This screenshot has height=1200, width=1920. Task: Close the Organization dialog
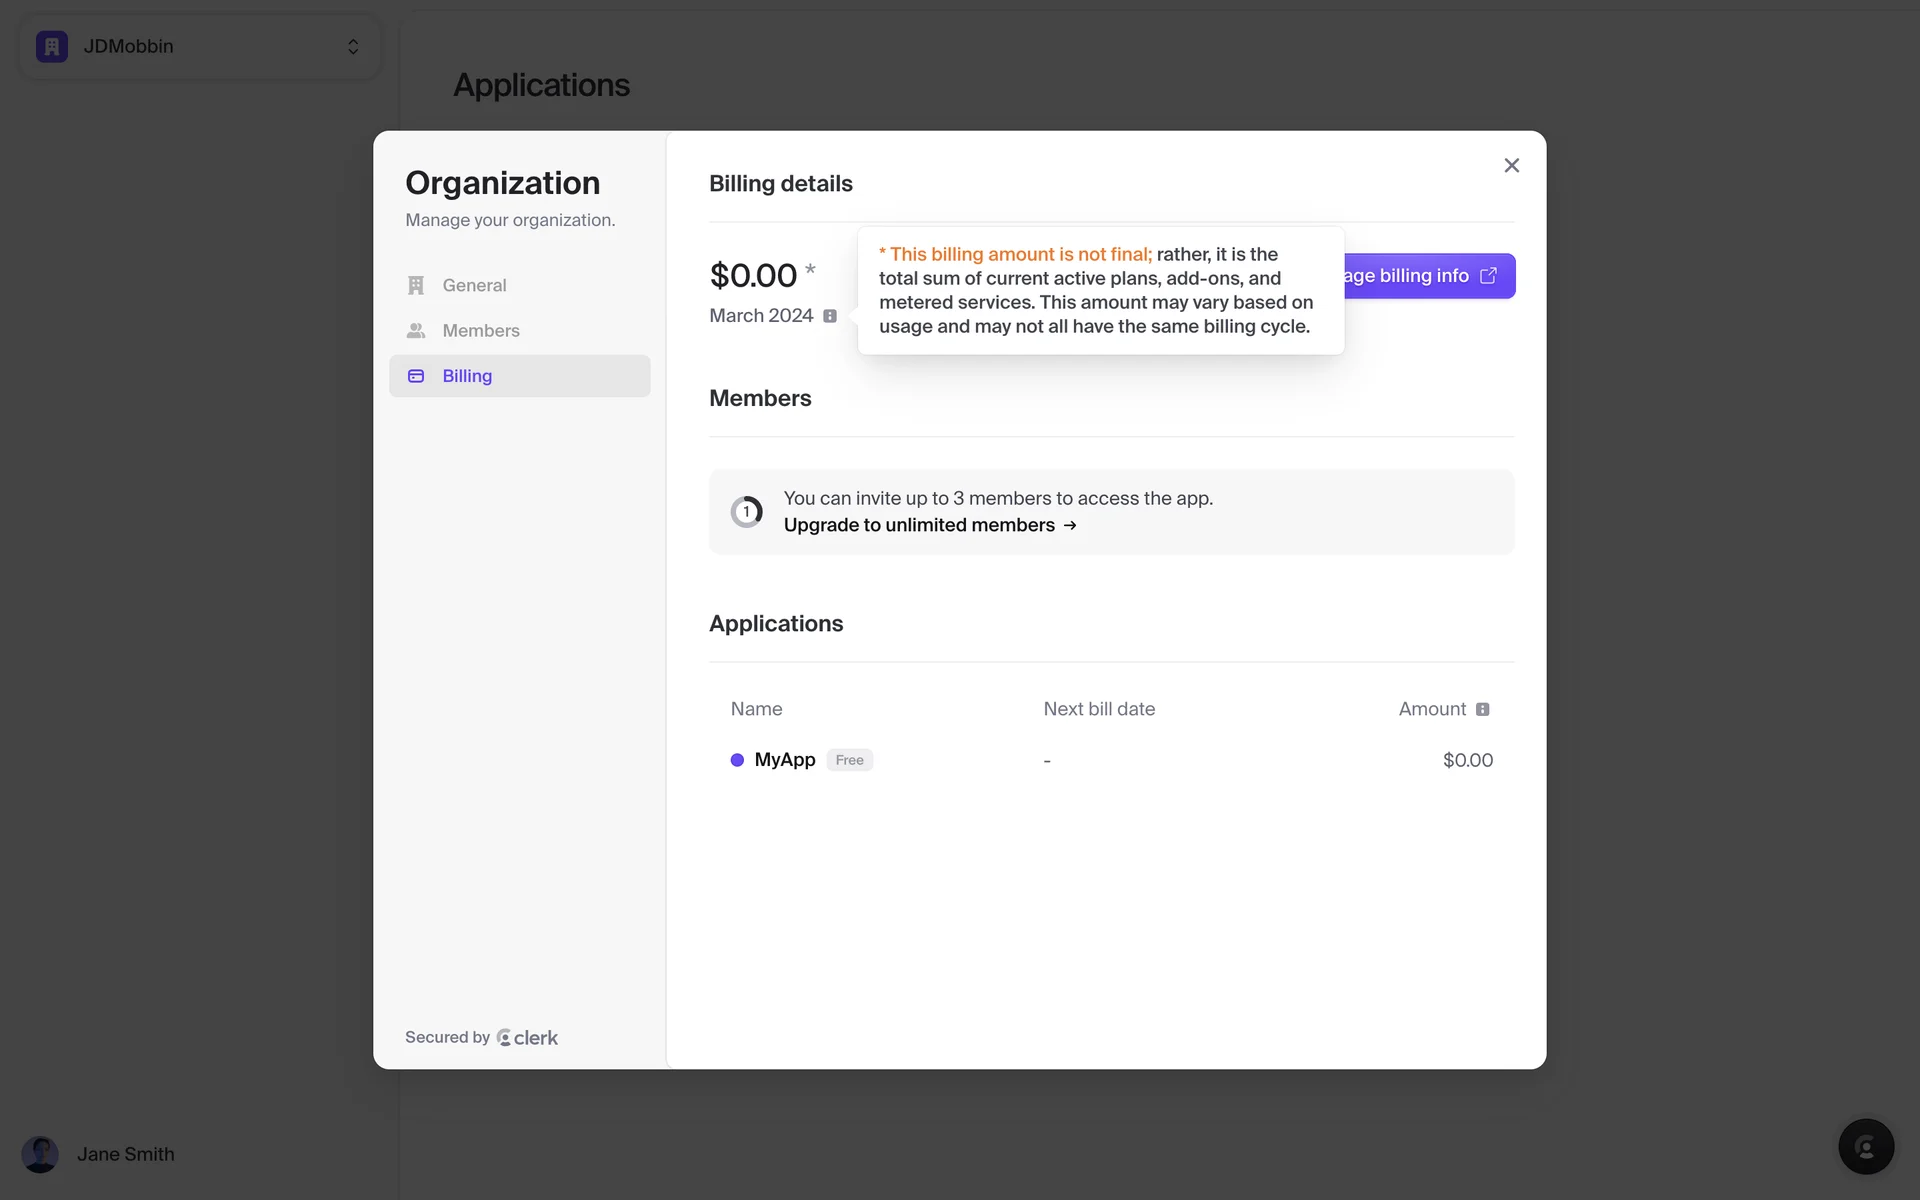click(1511, 166)
